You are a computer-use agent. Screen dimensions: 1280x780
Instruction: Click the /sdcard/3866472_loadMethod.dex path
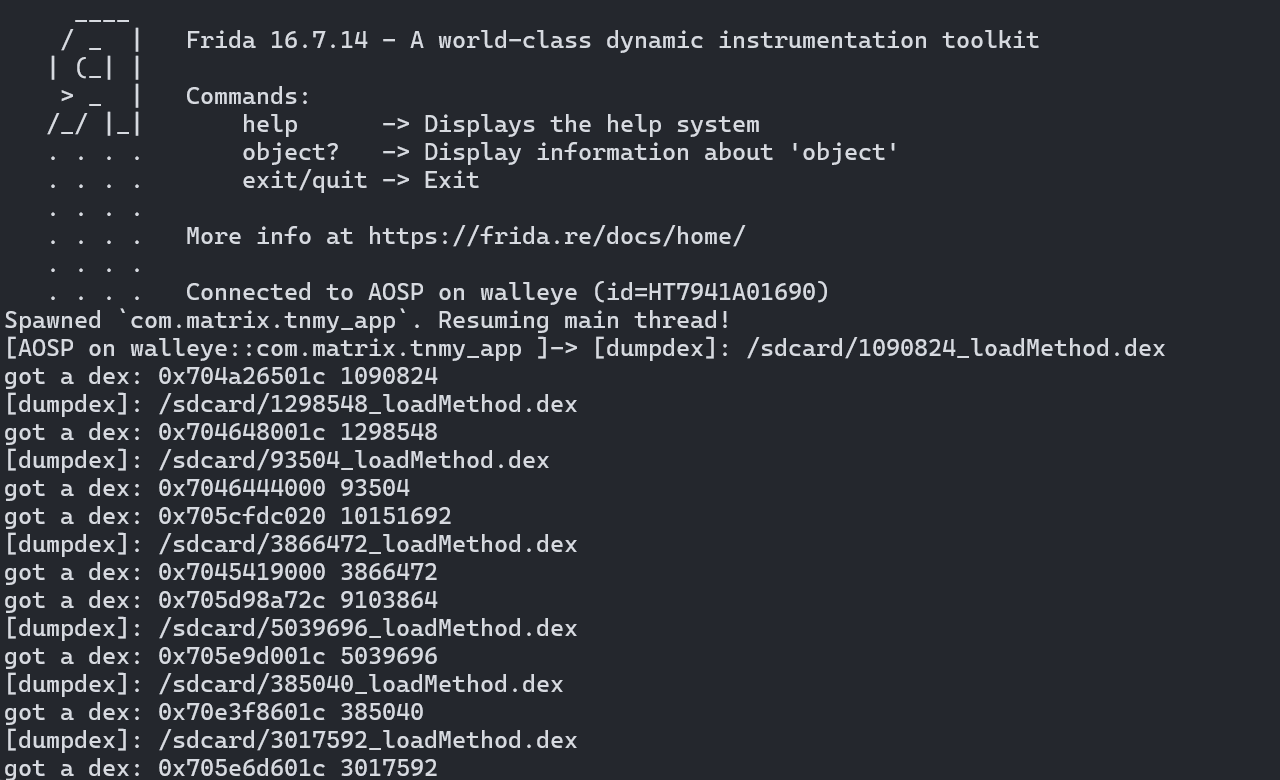tap(368, 544)
